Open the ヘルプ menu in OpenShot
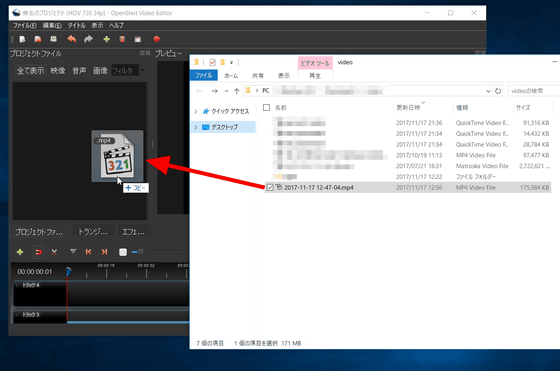Viewport: 560px width, 371px height. [116, 25]
